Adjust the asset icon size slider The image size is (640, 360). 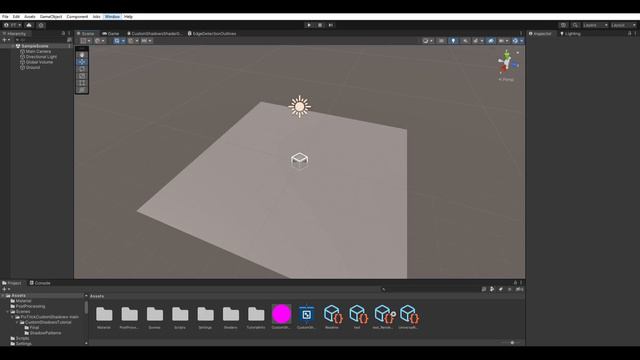tap(512, 343)
